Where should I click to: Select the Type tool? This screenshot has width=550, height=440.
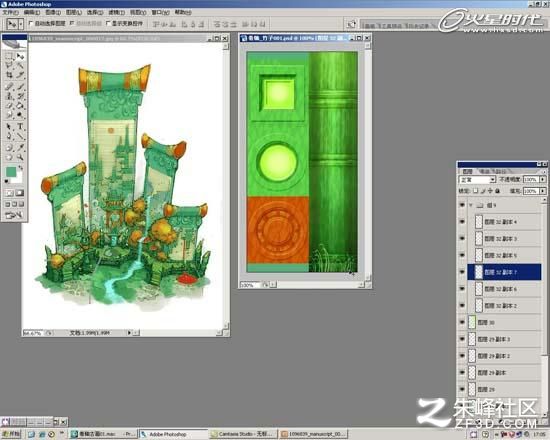click(20, 127)
